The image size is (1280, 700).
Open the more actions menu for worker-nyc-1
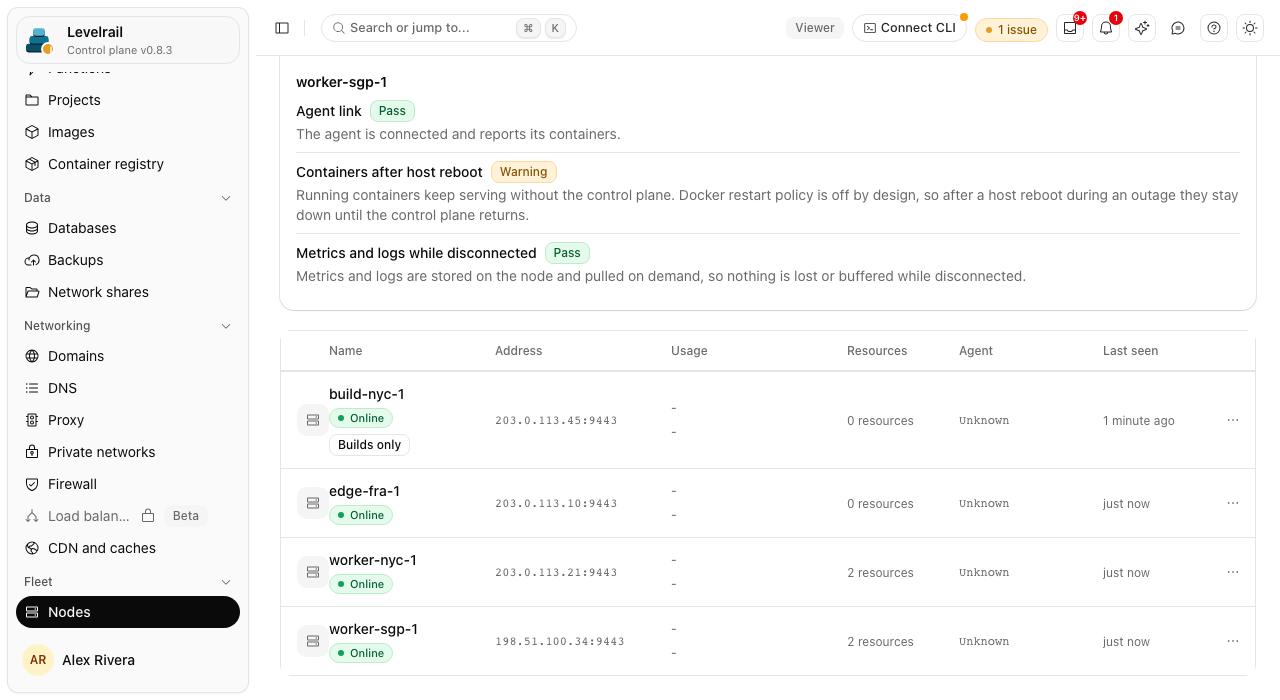point(1233,572)
